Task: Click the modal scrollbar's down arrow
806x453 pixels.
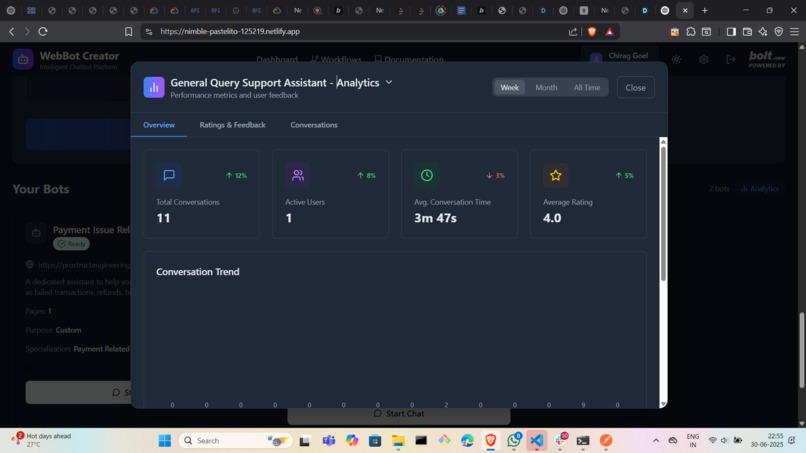Action: pyautogui.click(x=663, y=404)
